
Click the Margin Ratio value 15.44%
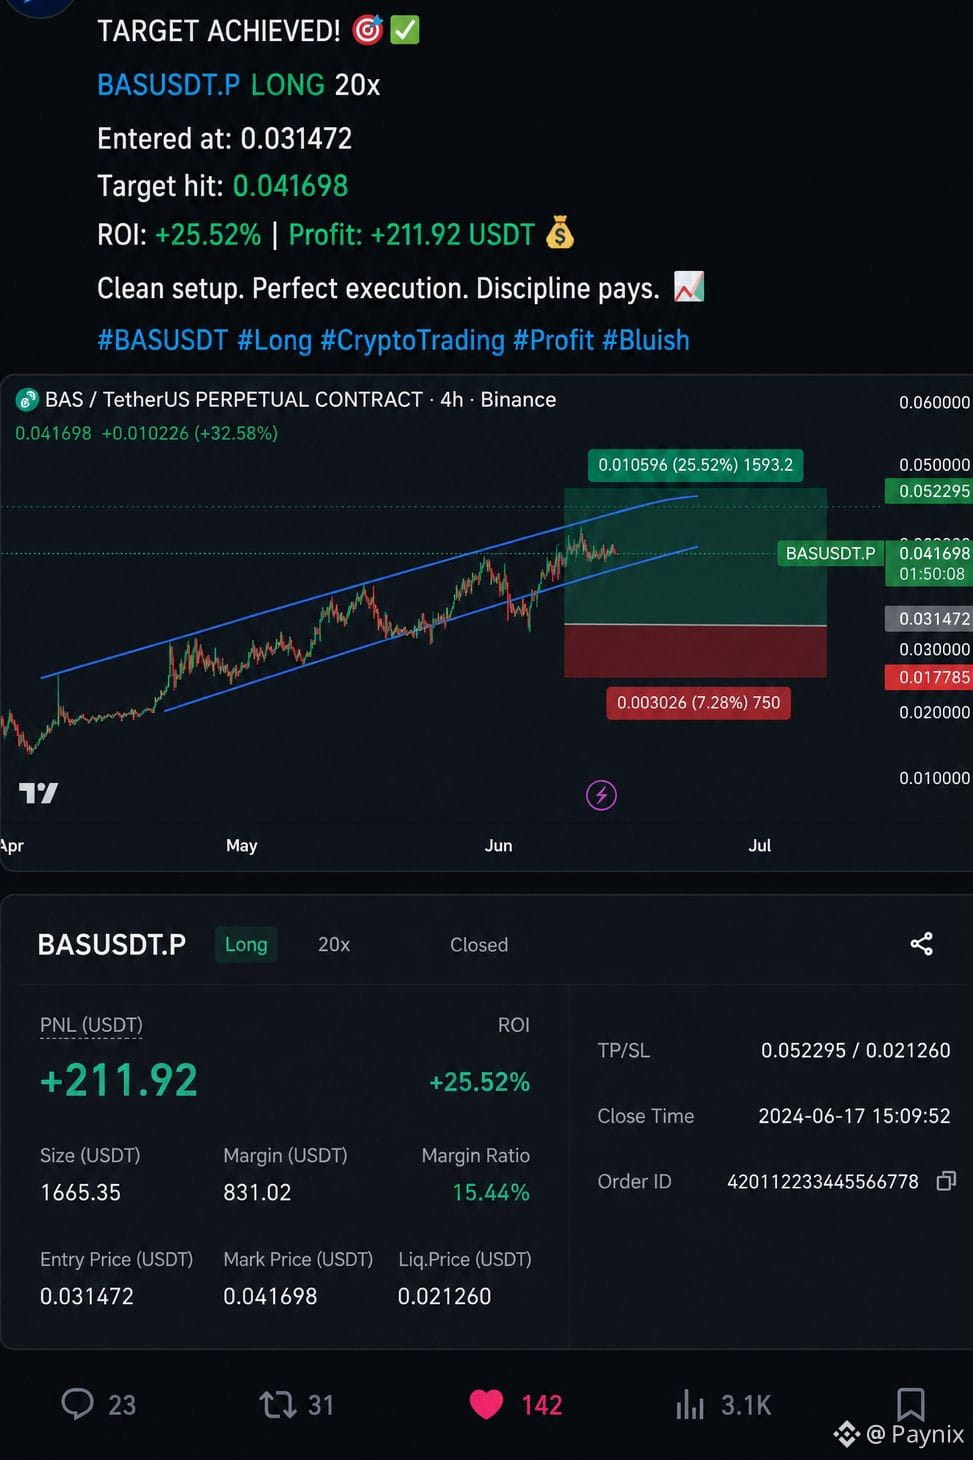491,1192
